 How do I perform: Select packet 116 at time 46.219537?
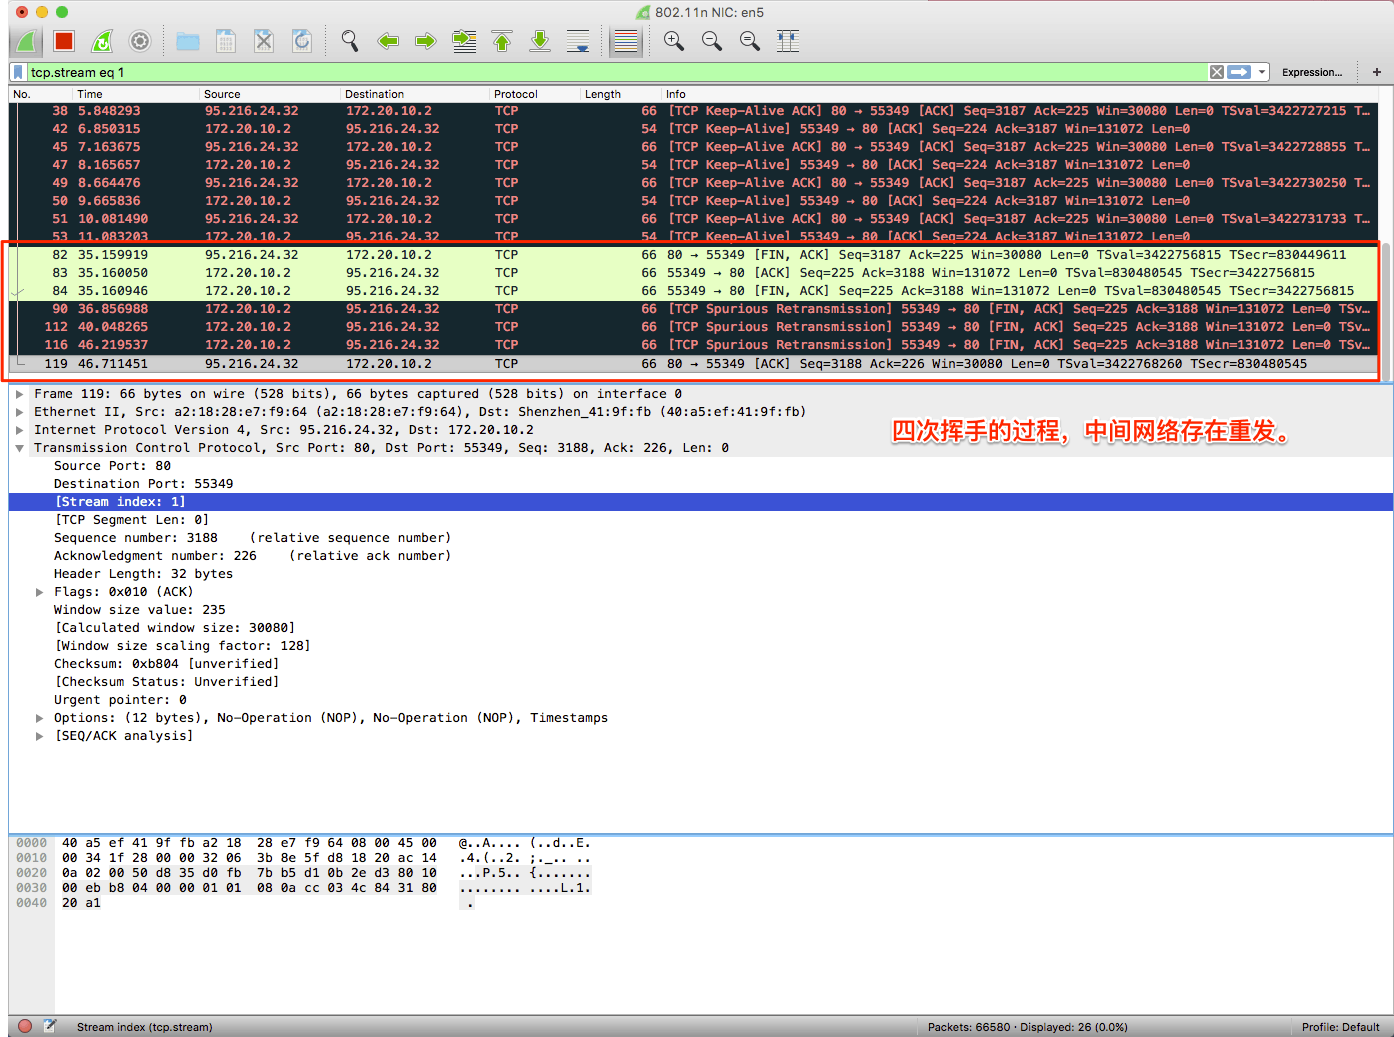(x=693, y=345)
